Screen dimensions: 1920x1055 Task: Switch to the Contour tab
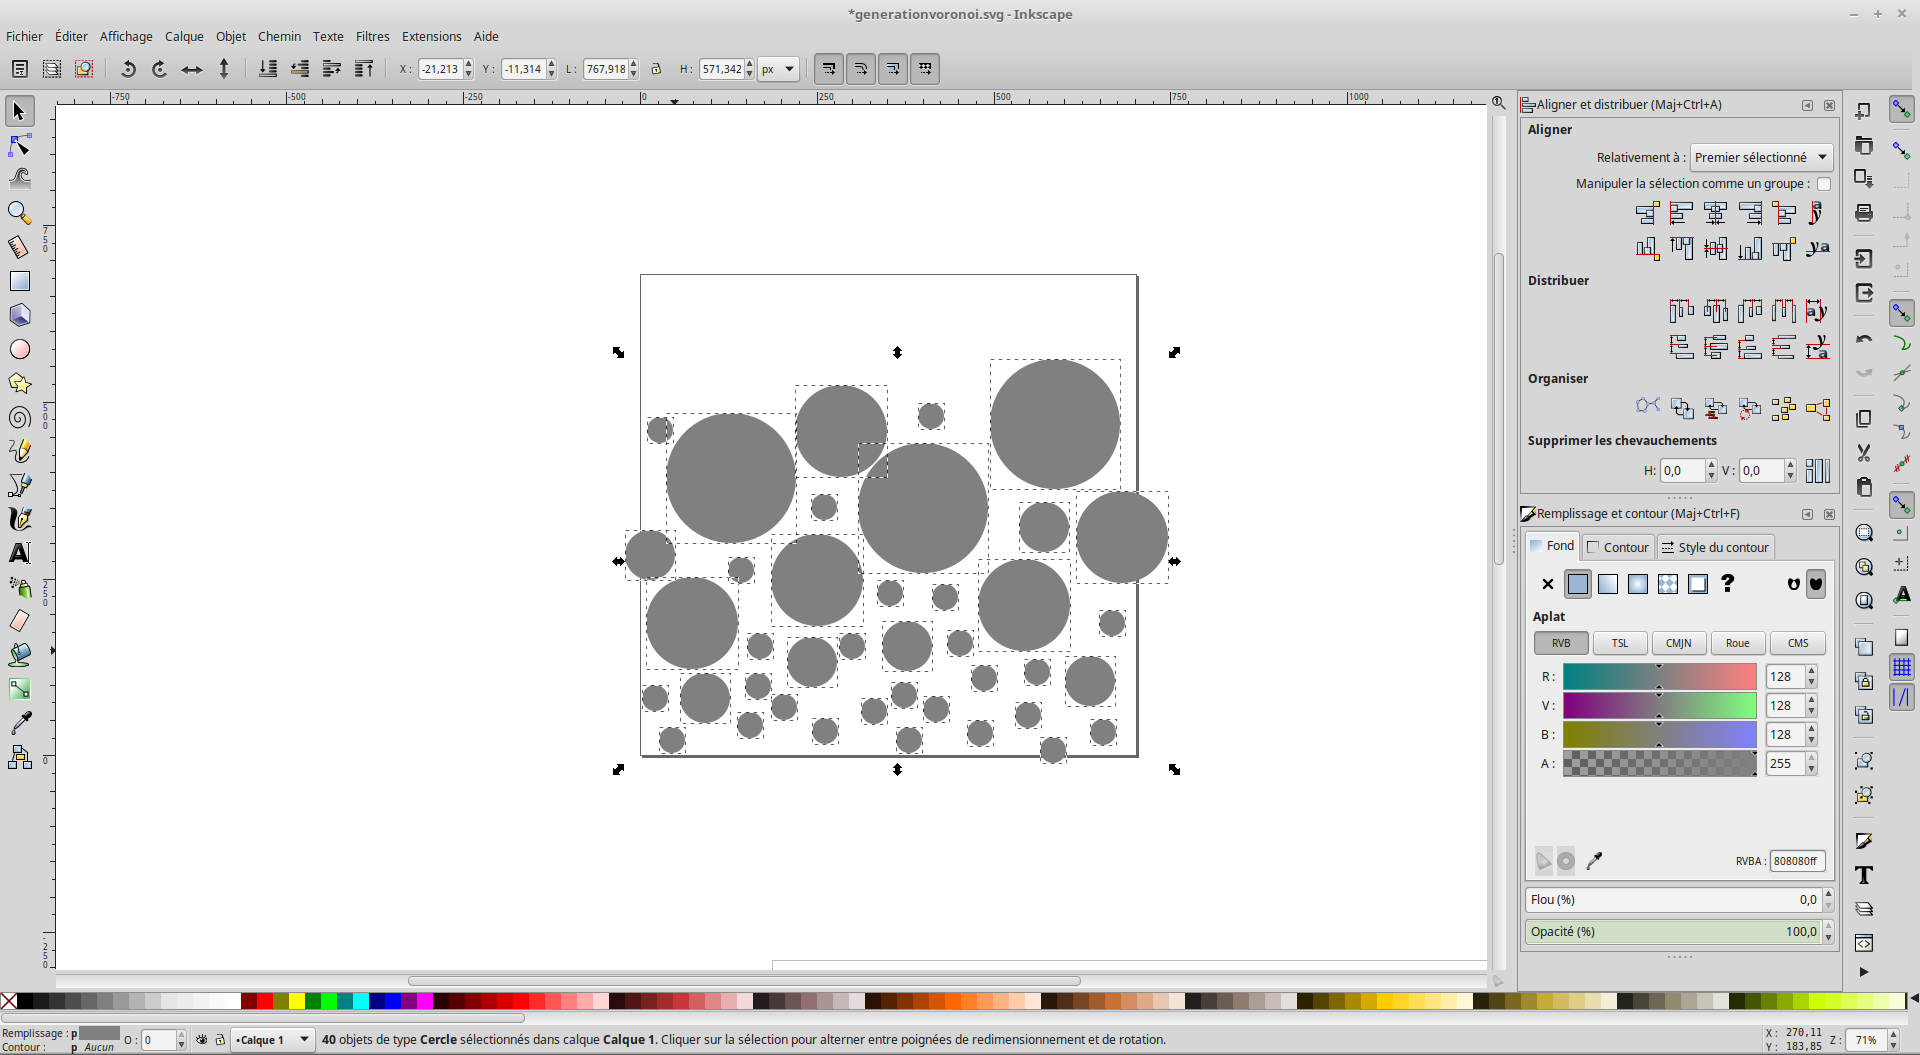[x=1618, y=547]
